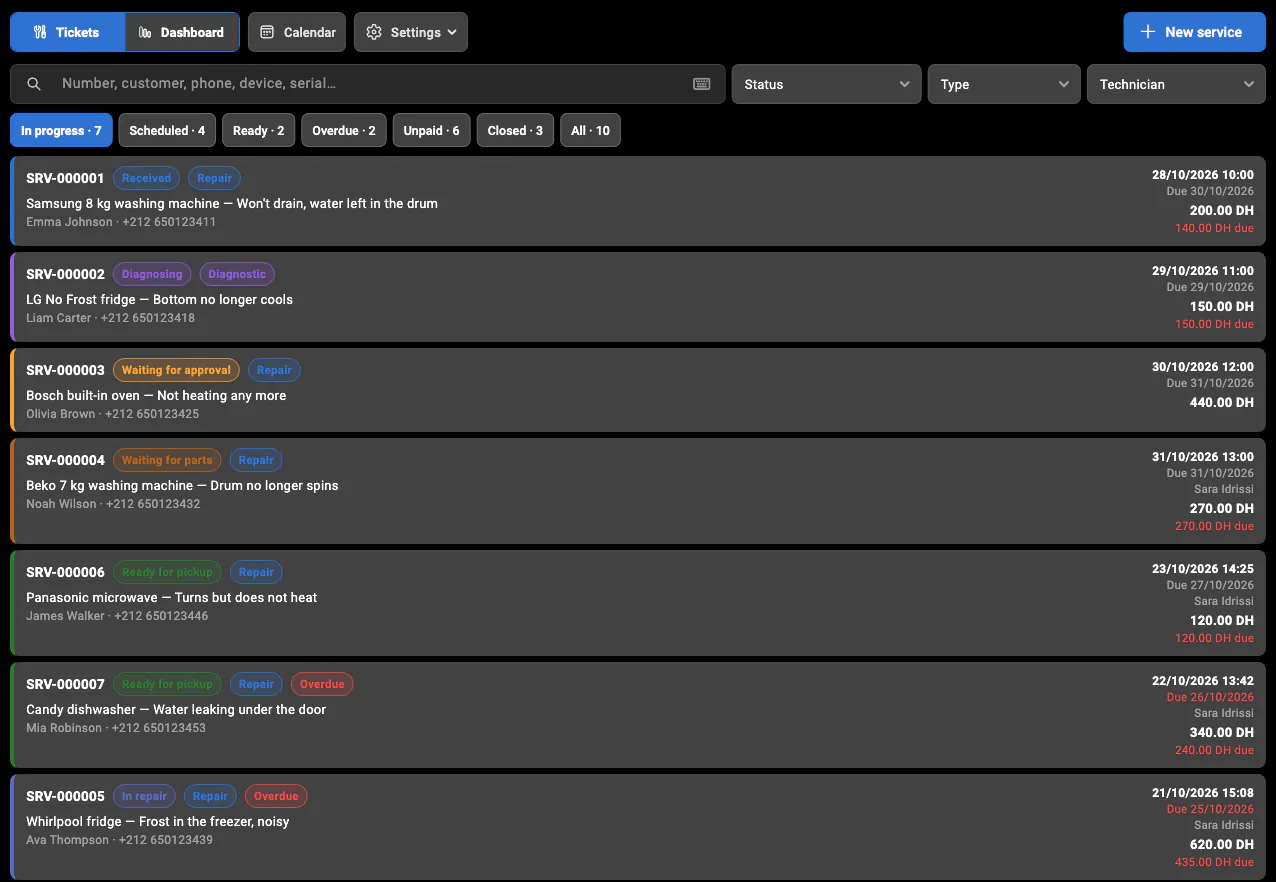Click the 435.00 DH due amount

pyautogui.click(x=1214, y=862)
